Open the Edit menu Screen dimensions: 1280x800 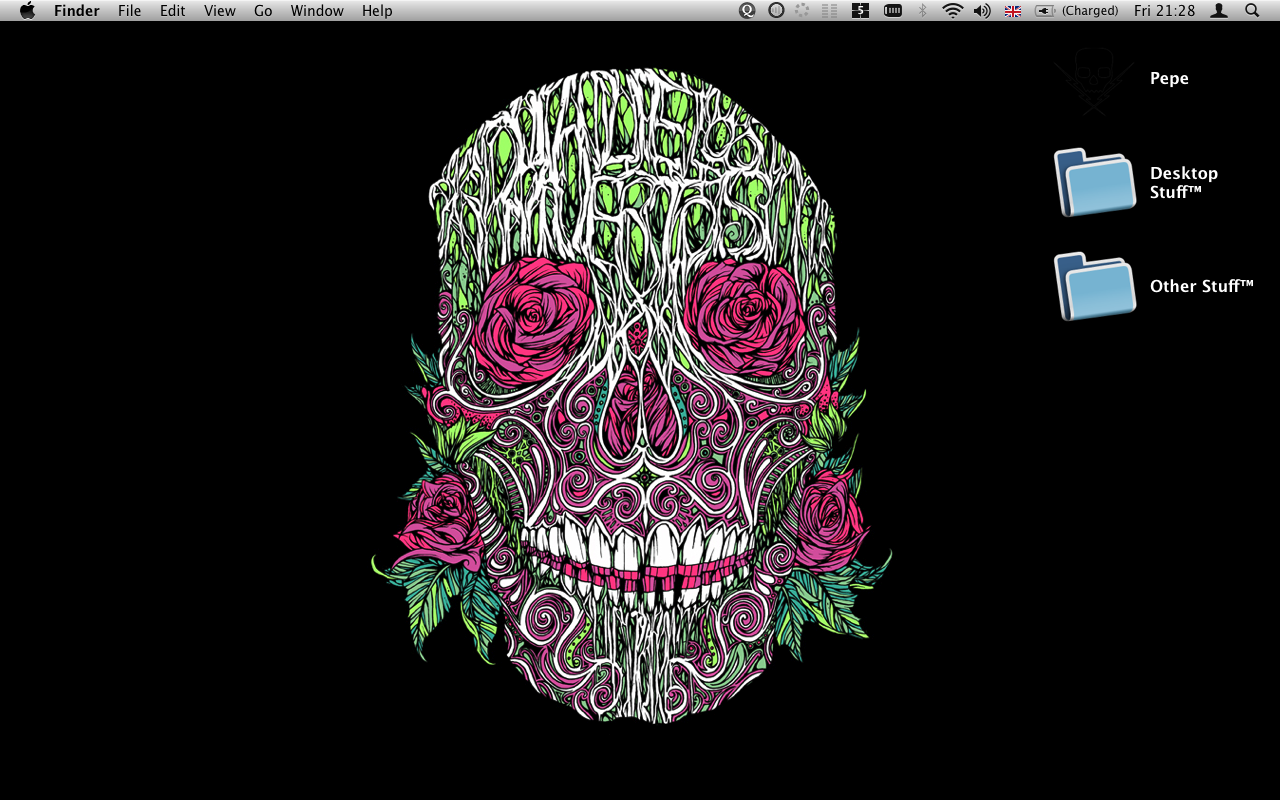click(x=172, y=11)
